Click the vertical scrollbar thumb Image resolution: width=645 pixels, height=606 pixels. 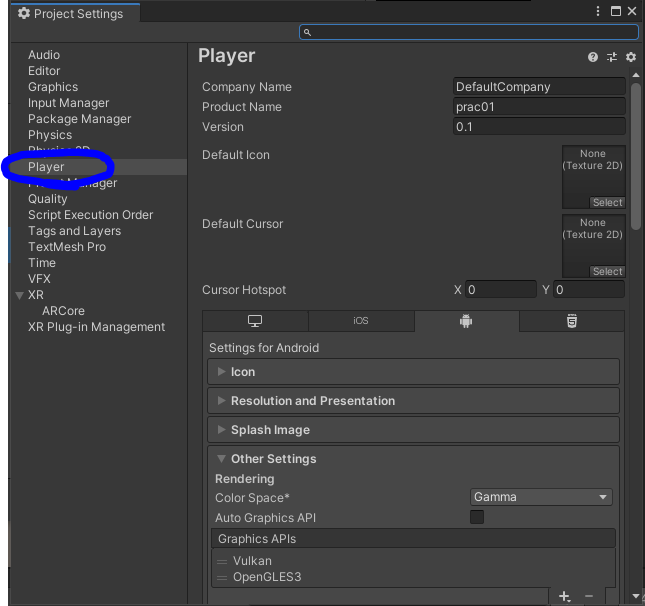click(636, 156)
